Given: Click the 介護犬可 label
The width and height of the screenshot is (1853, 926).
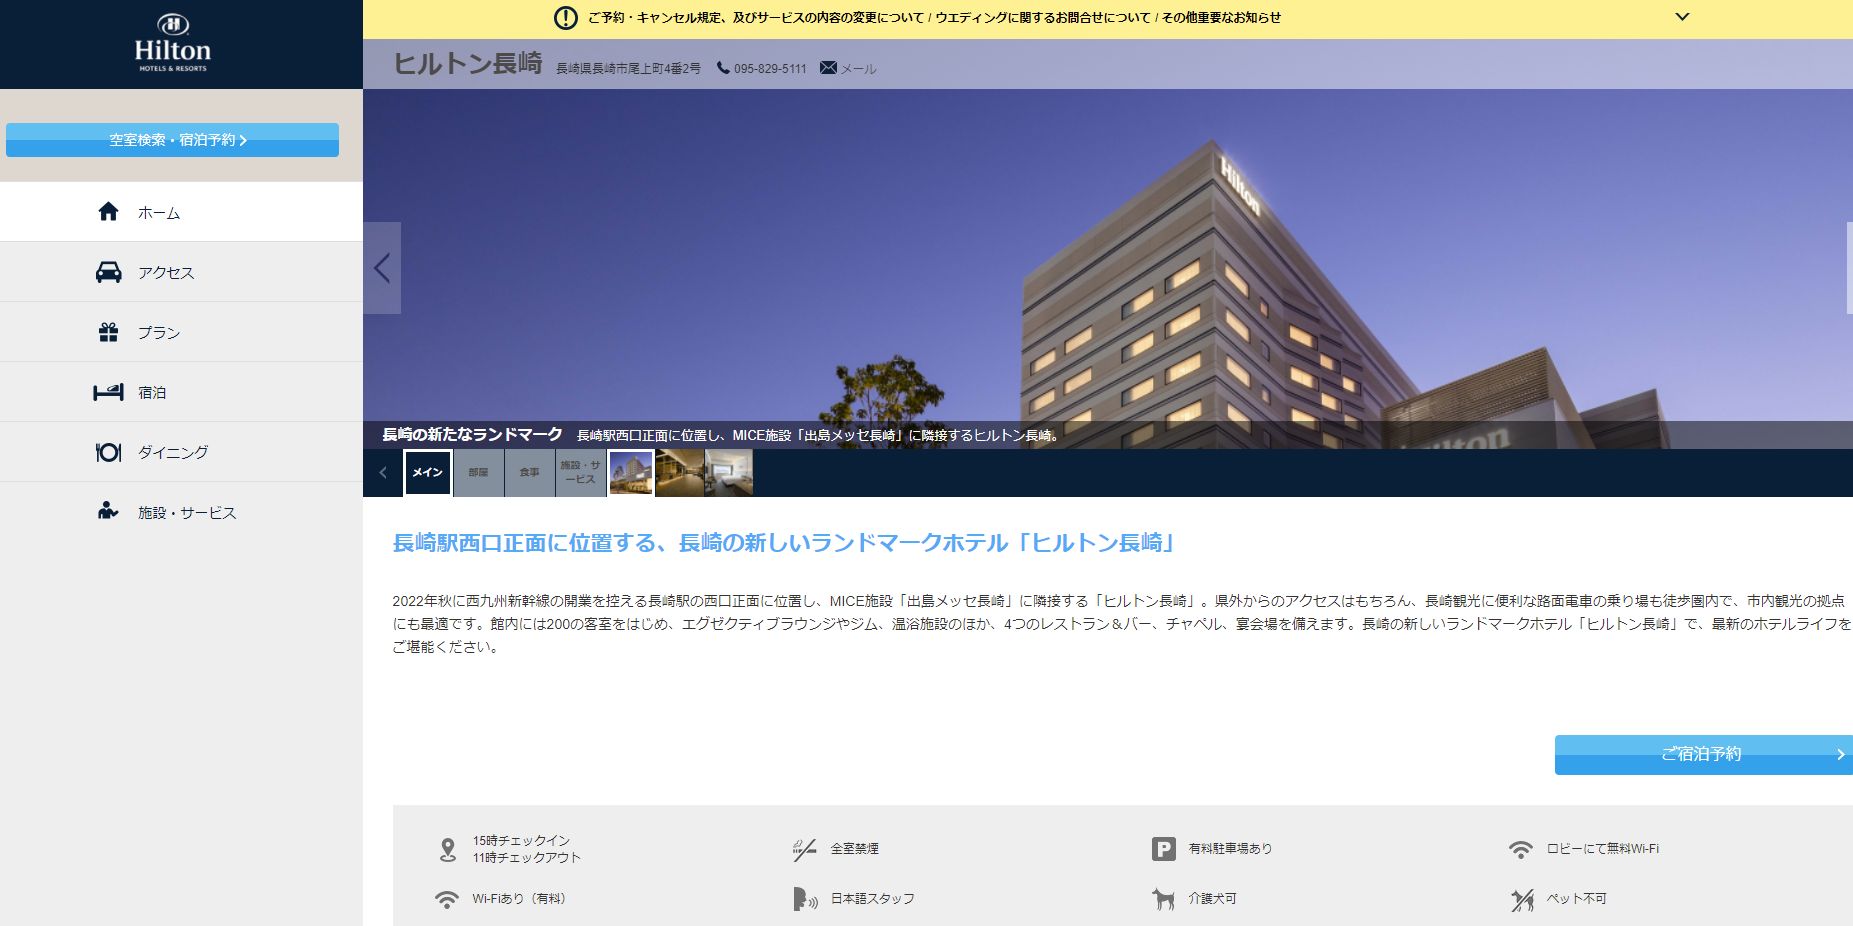Looking at the screenshot, I should 1212,899.
